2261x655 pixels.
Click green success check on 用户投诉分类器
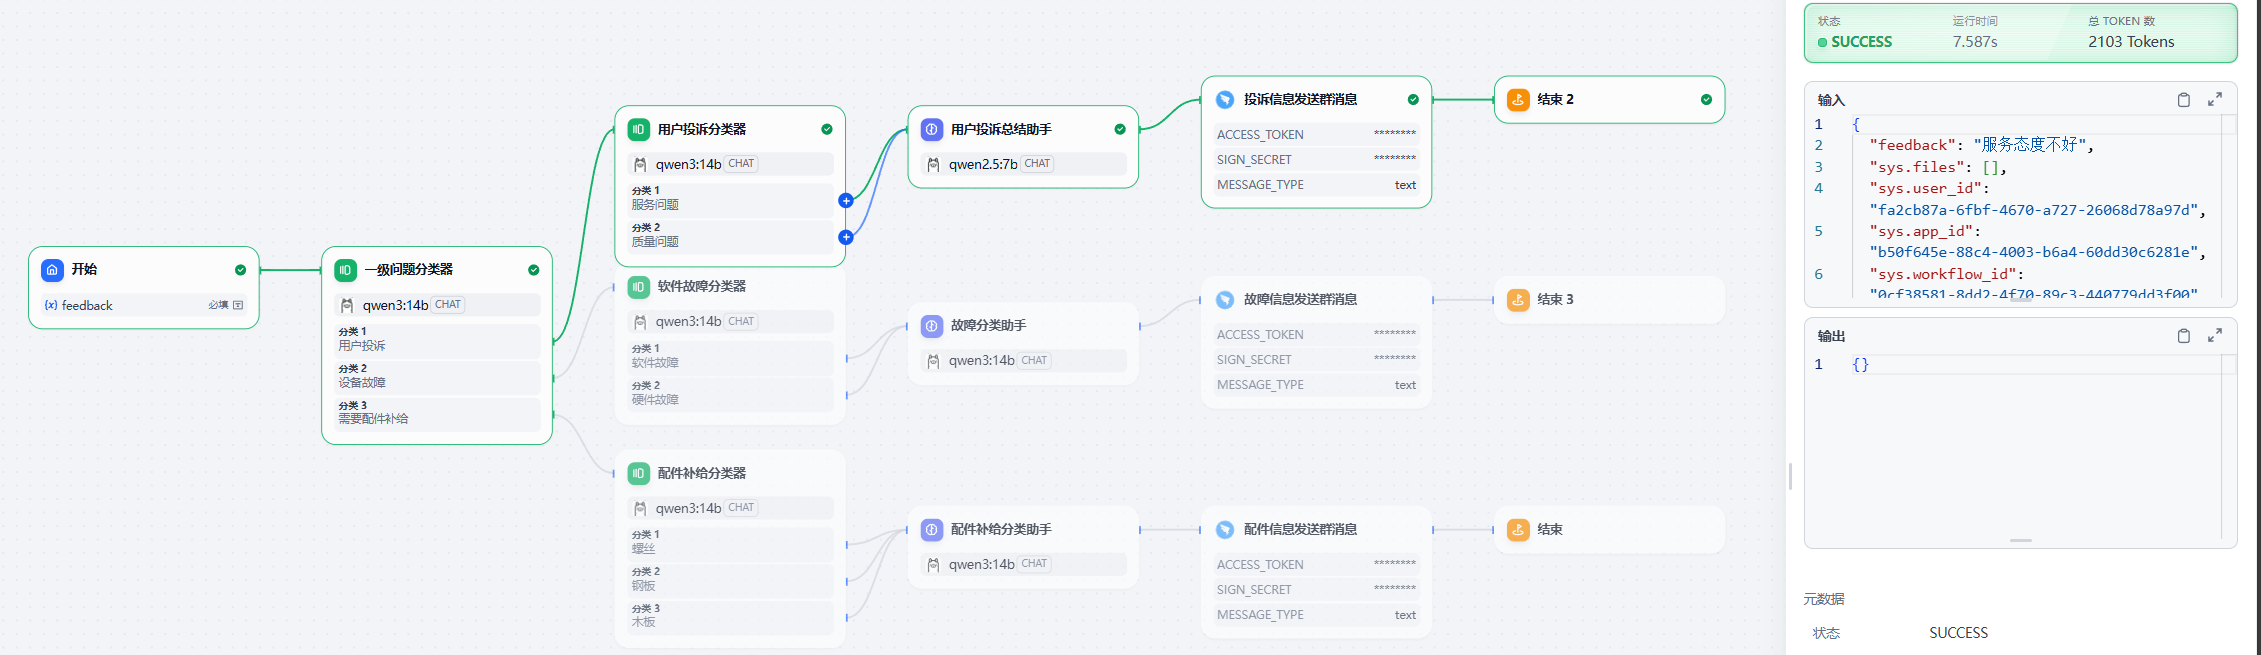[x=827, y=129]
